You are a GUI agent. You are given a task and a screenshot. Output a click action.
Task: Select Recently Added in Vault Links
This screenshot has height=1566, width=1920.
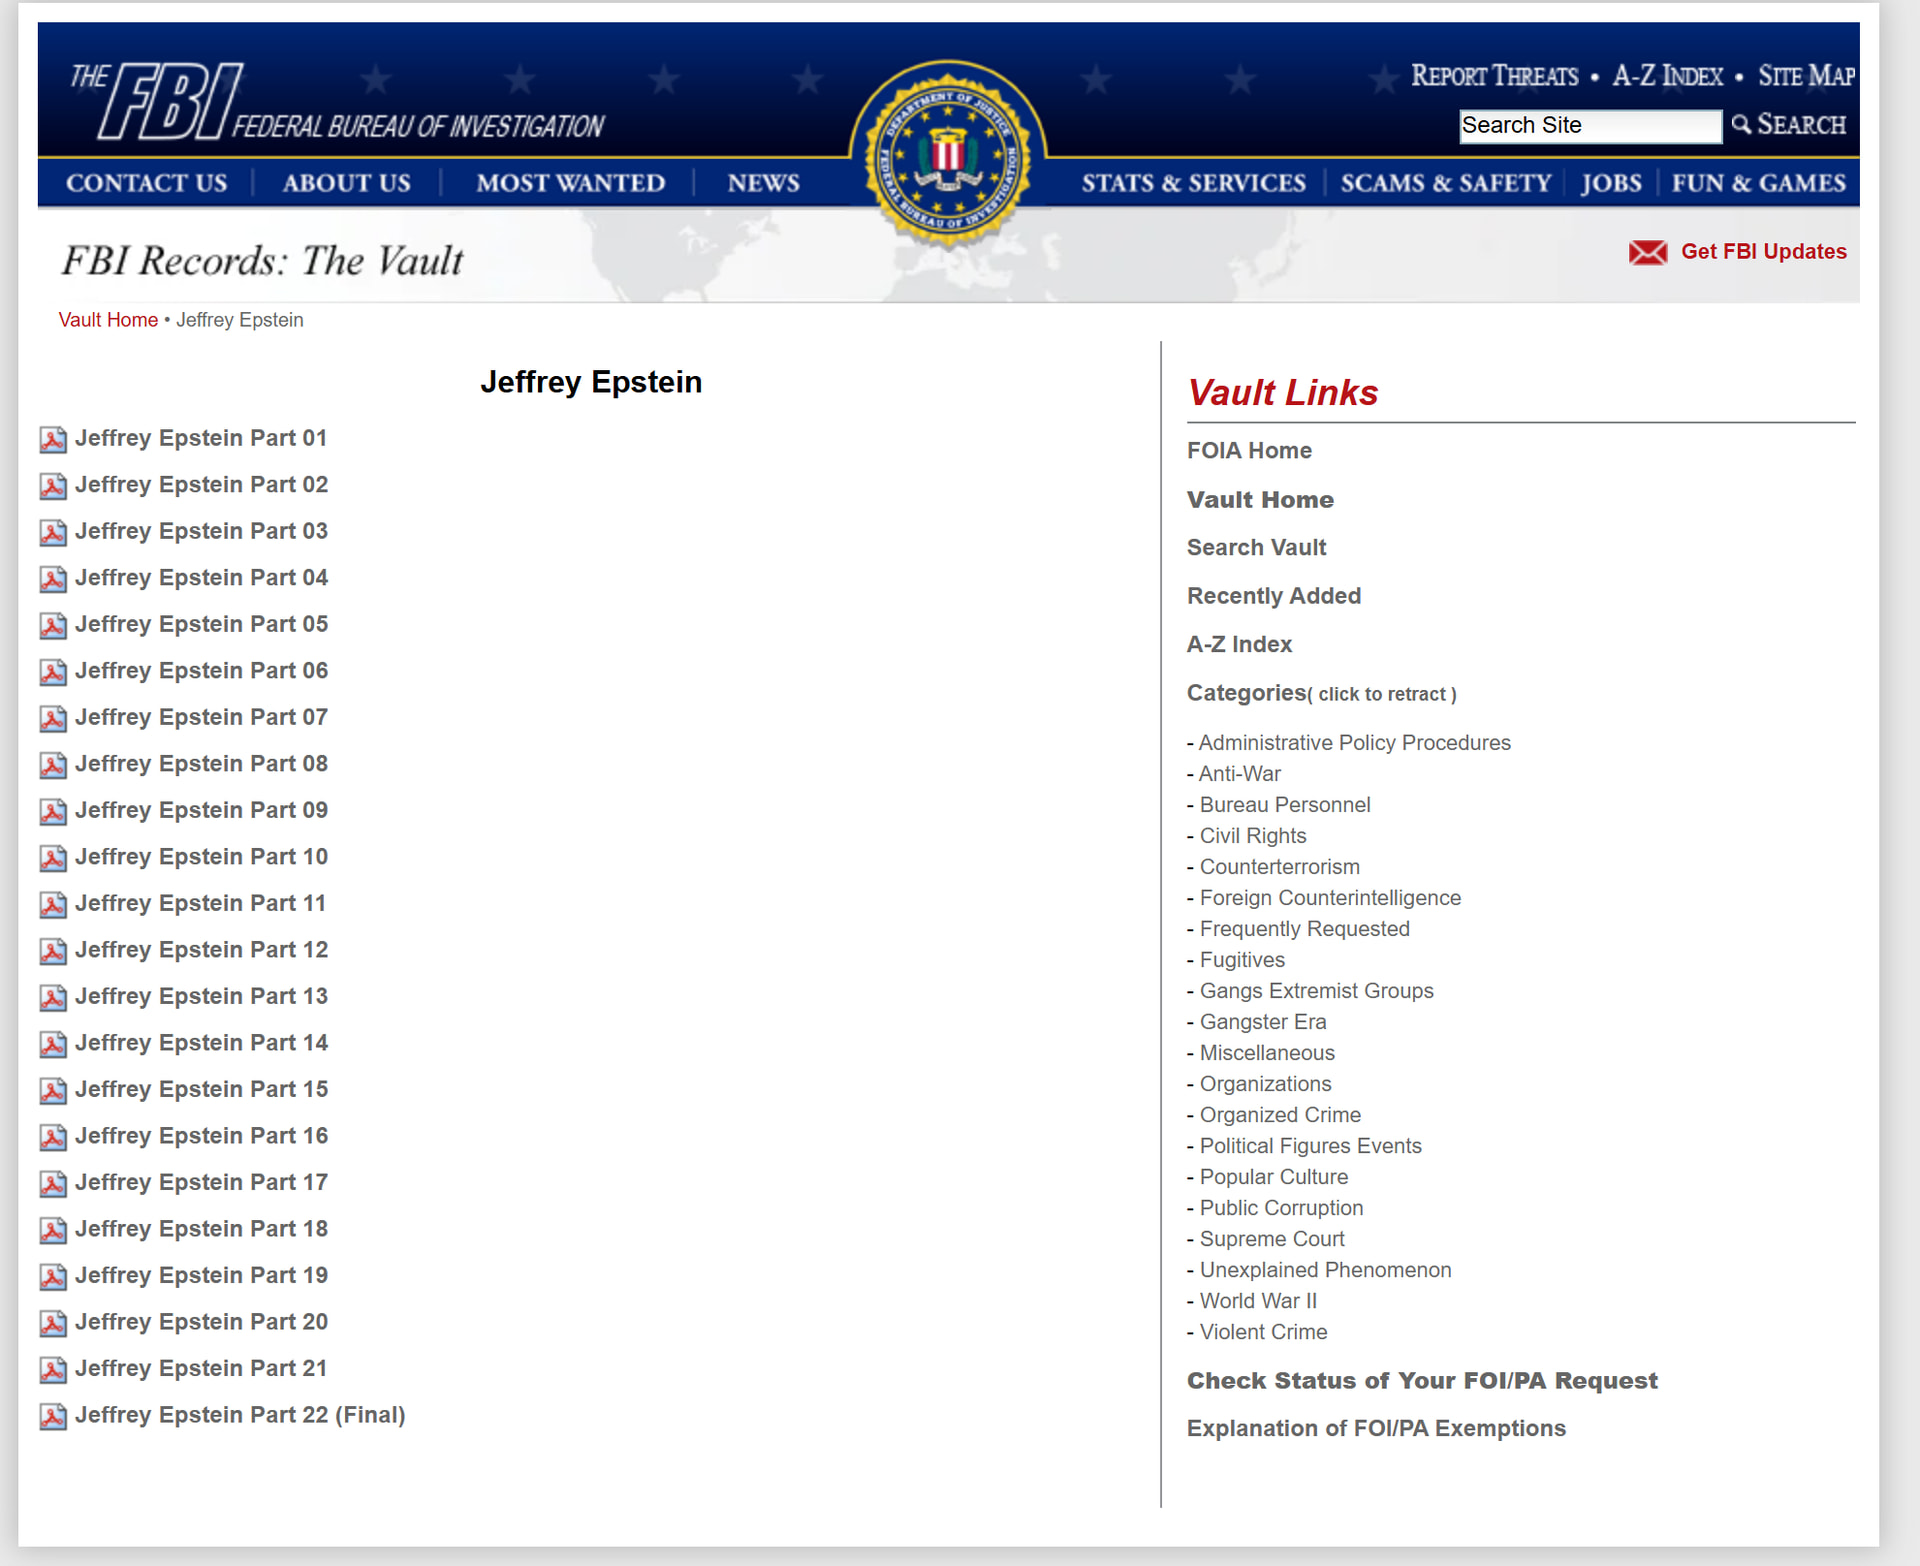pos(1273,596)
